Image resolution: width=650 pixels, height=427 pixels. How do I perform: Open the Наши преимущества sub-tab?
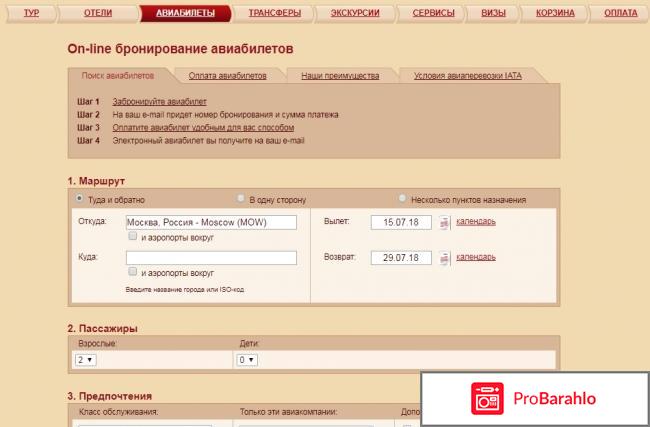point(340,76)
